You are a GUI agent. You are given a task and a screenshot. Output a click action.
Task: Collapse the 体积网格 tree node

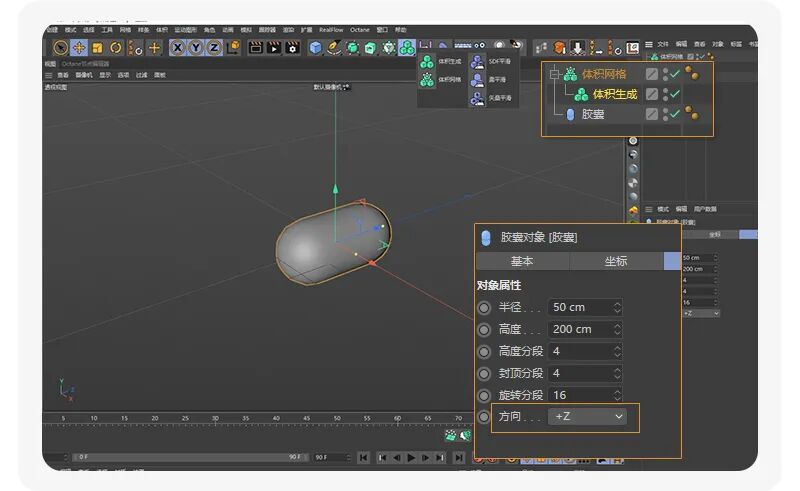[554, 75]
